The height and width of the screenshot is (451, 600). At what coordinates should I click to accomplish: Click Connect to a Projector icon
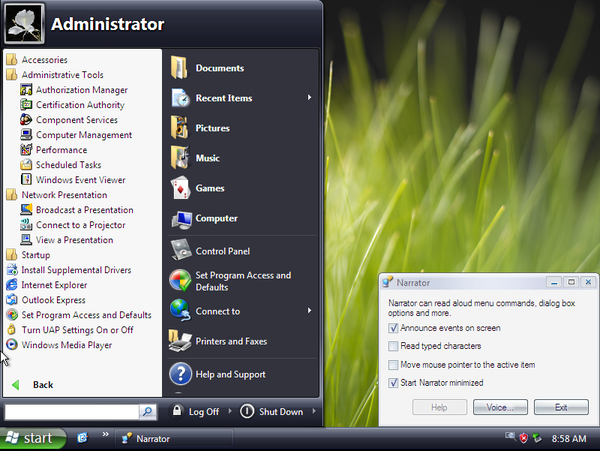pos(26,225)
